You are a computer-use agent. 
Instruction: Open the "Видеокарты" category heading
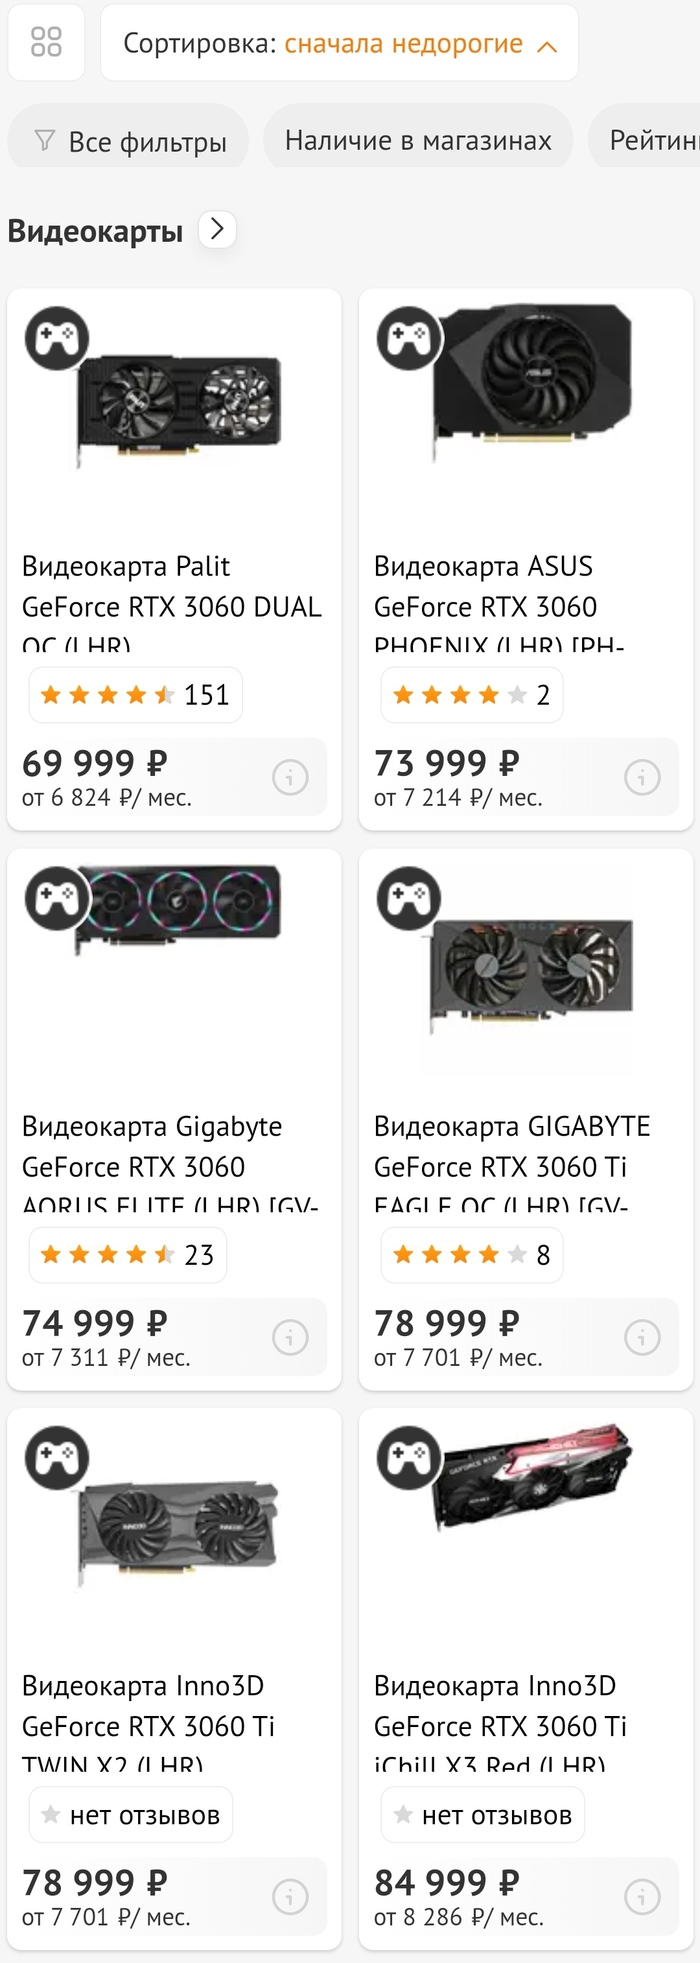pyautogui.click(x=95, y=231)
